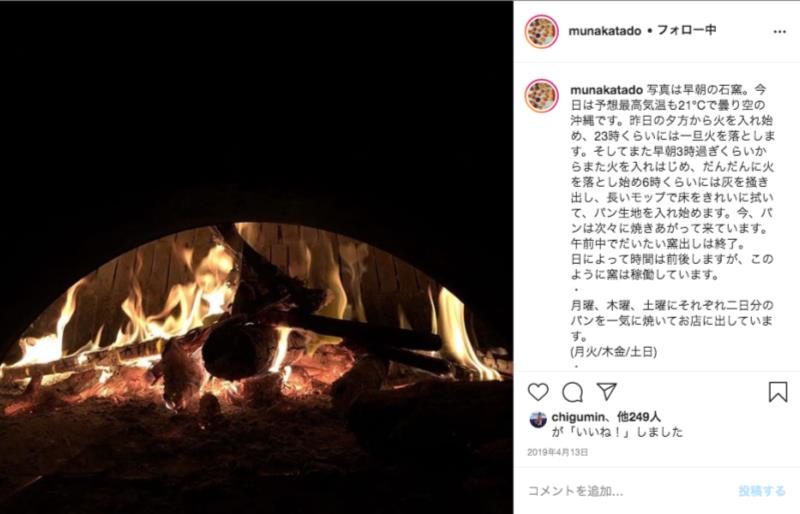Open the three-dot more options menu
800x514 pixels.
click(x=780, y=32)
